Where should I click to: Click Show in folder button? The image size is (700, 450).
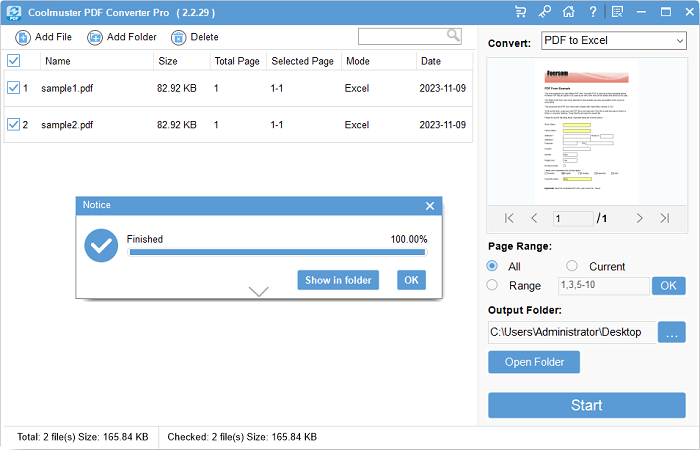point(338,280)
